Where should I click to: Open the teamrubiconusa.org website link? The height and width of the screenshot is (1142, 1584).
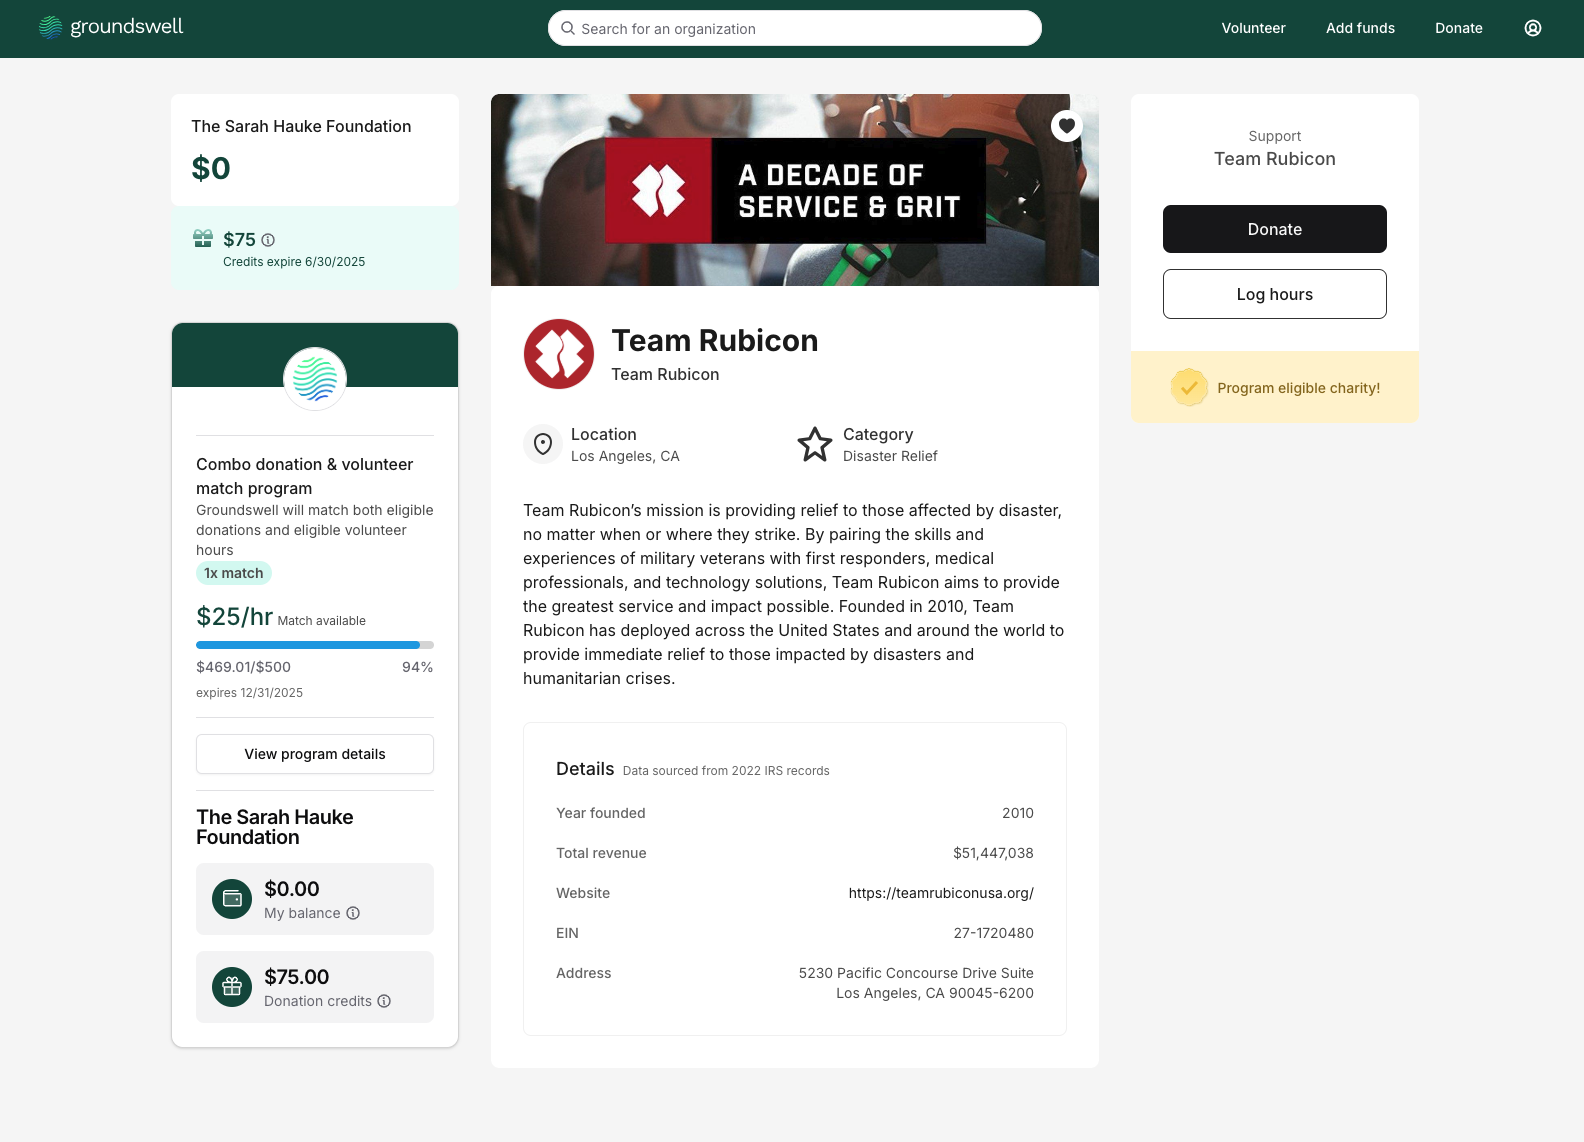click(941, 893)
